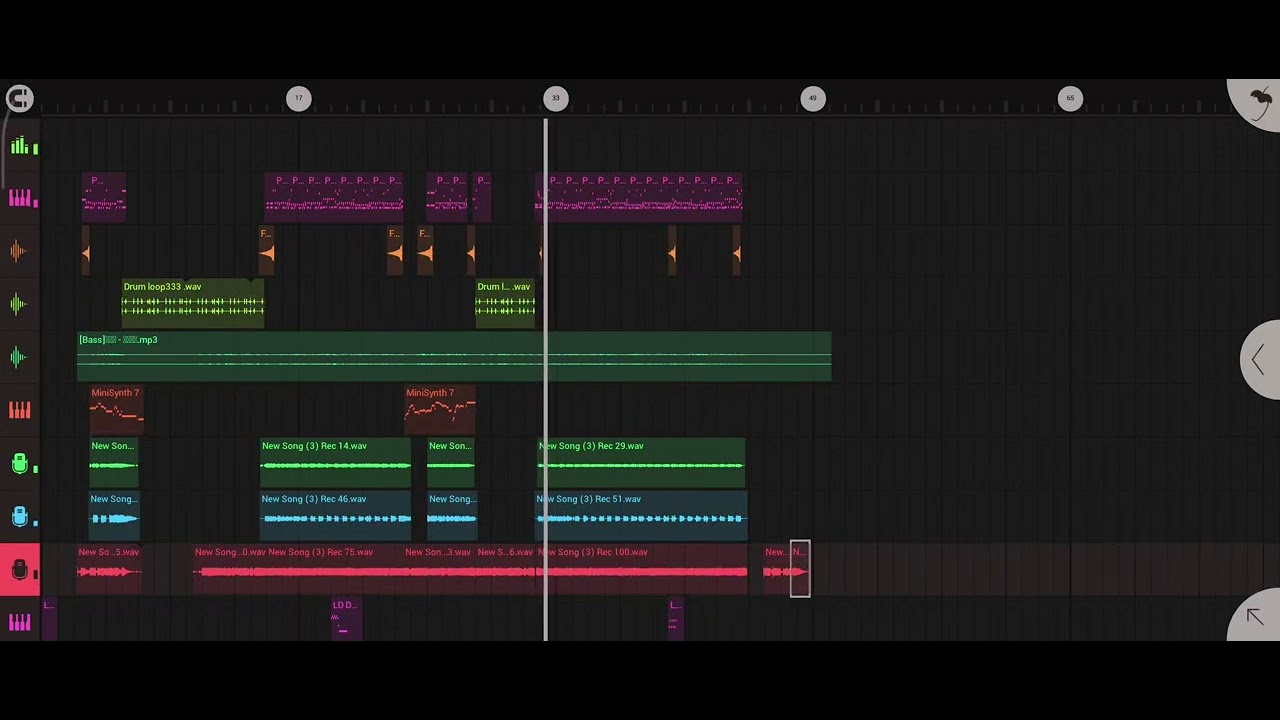
Task: Select the long [Bass] mp3 audio clip
Action: [454, 357]
